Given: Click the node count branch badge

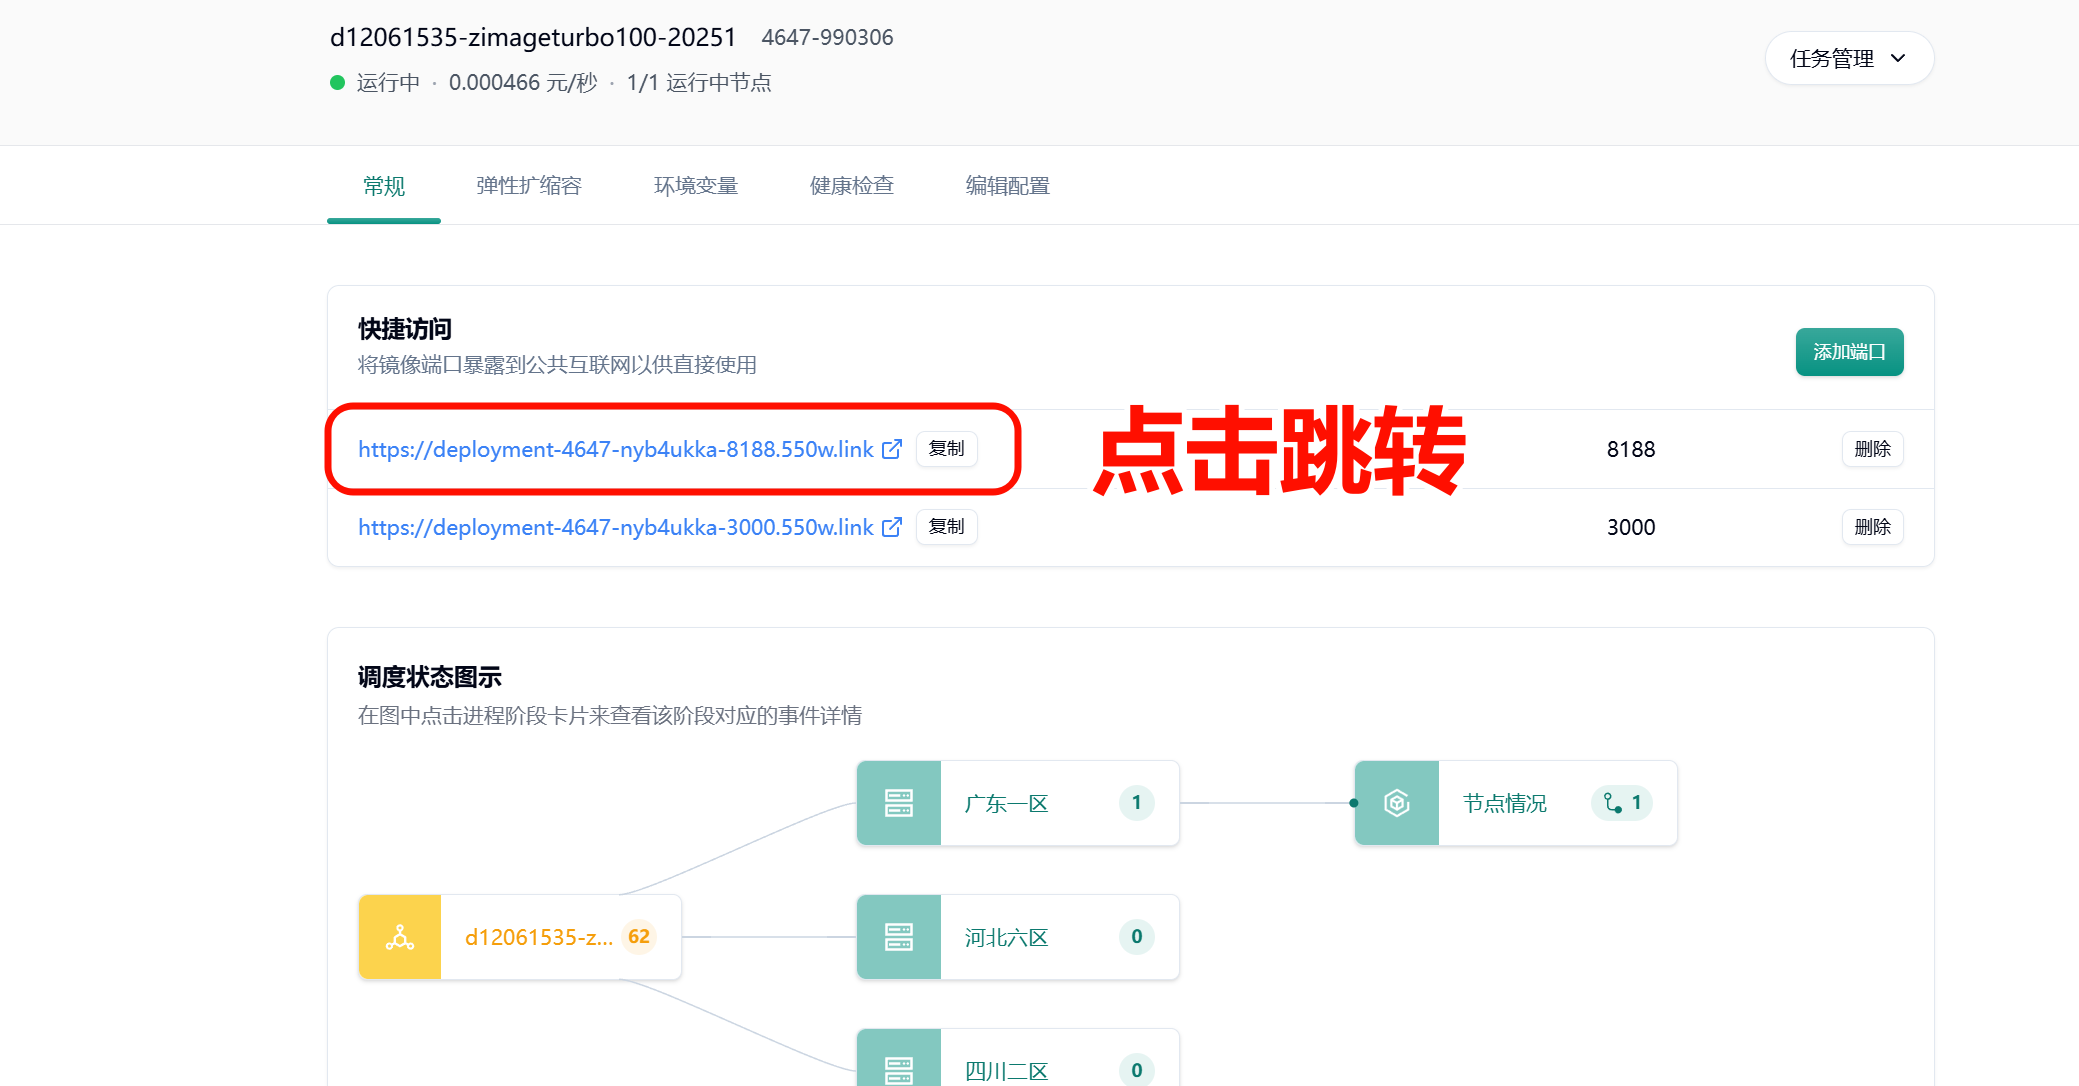Looking at the screenshot, I should 1621,803.
